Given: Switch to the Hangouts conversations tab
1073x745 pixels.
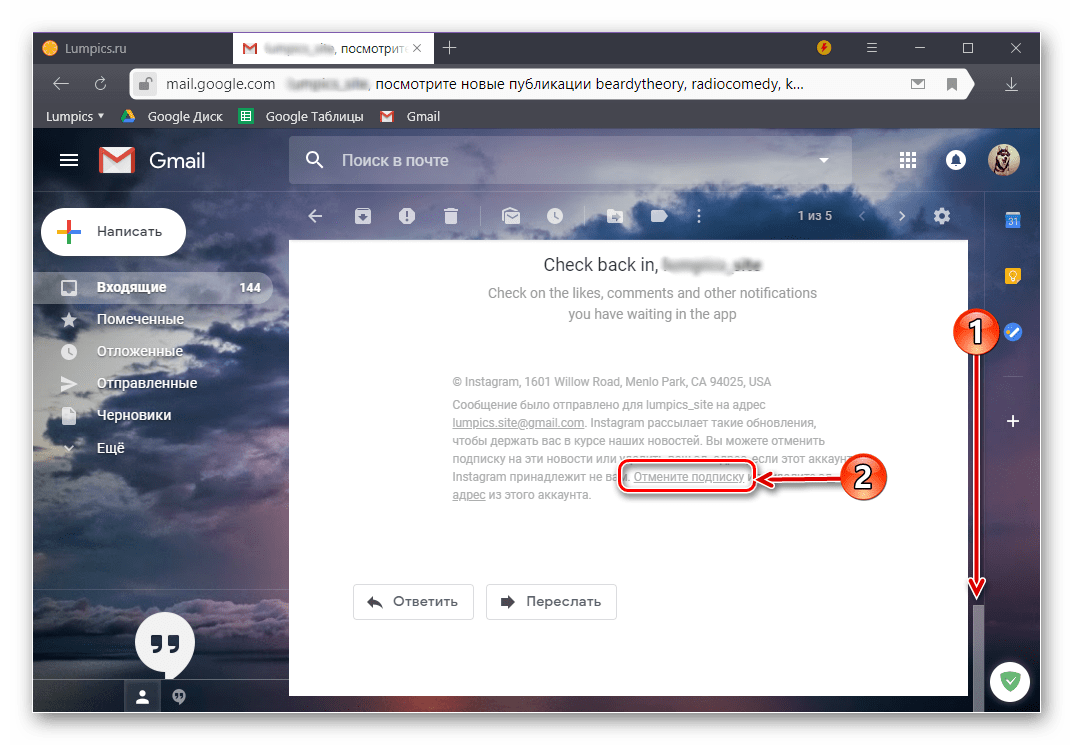Looking at the screenshot, I should 179,696.
